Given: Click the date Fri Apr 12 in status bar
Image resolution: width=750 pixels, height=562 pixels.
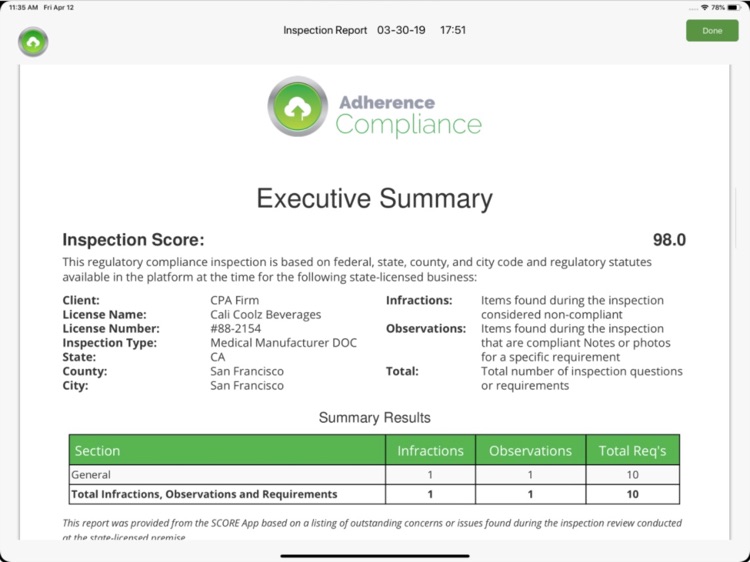Looking at the screenshot, I should point(59,8).
